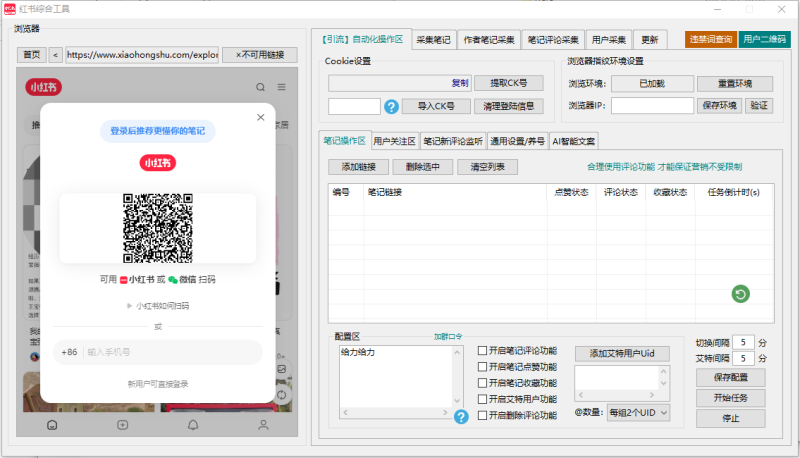
Task: Click the 清空列表 button
Action: 487,167
